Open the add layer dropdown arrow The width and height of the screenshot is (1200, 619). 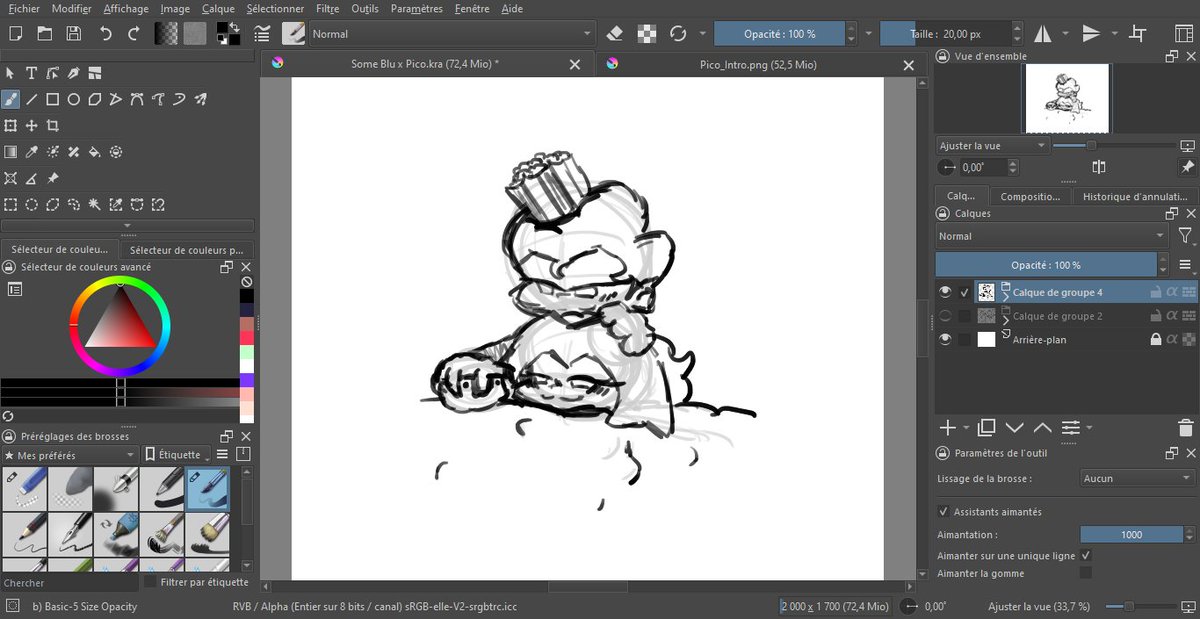[966, 428]
